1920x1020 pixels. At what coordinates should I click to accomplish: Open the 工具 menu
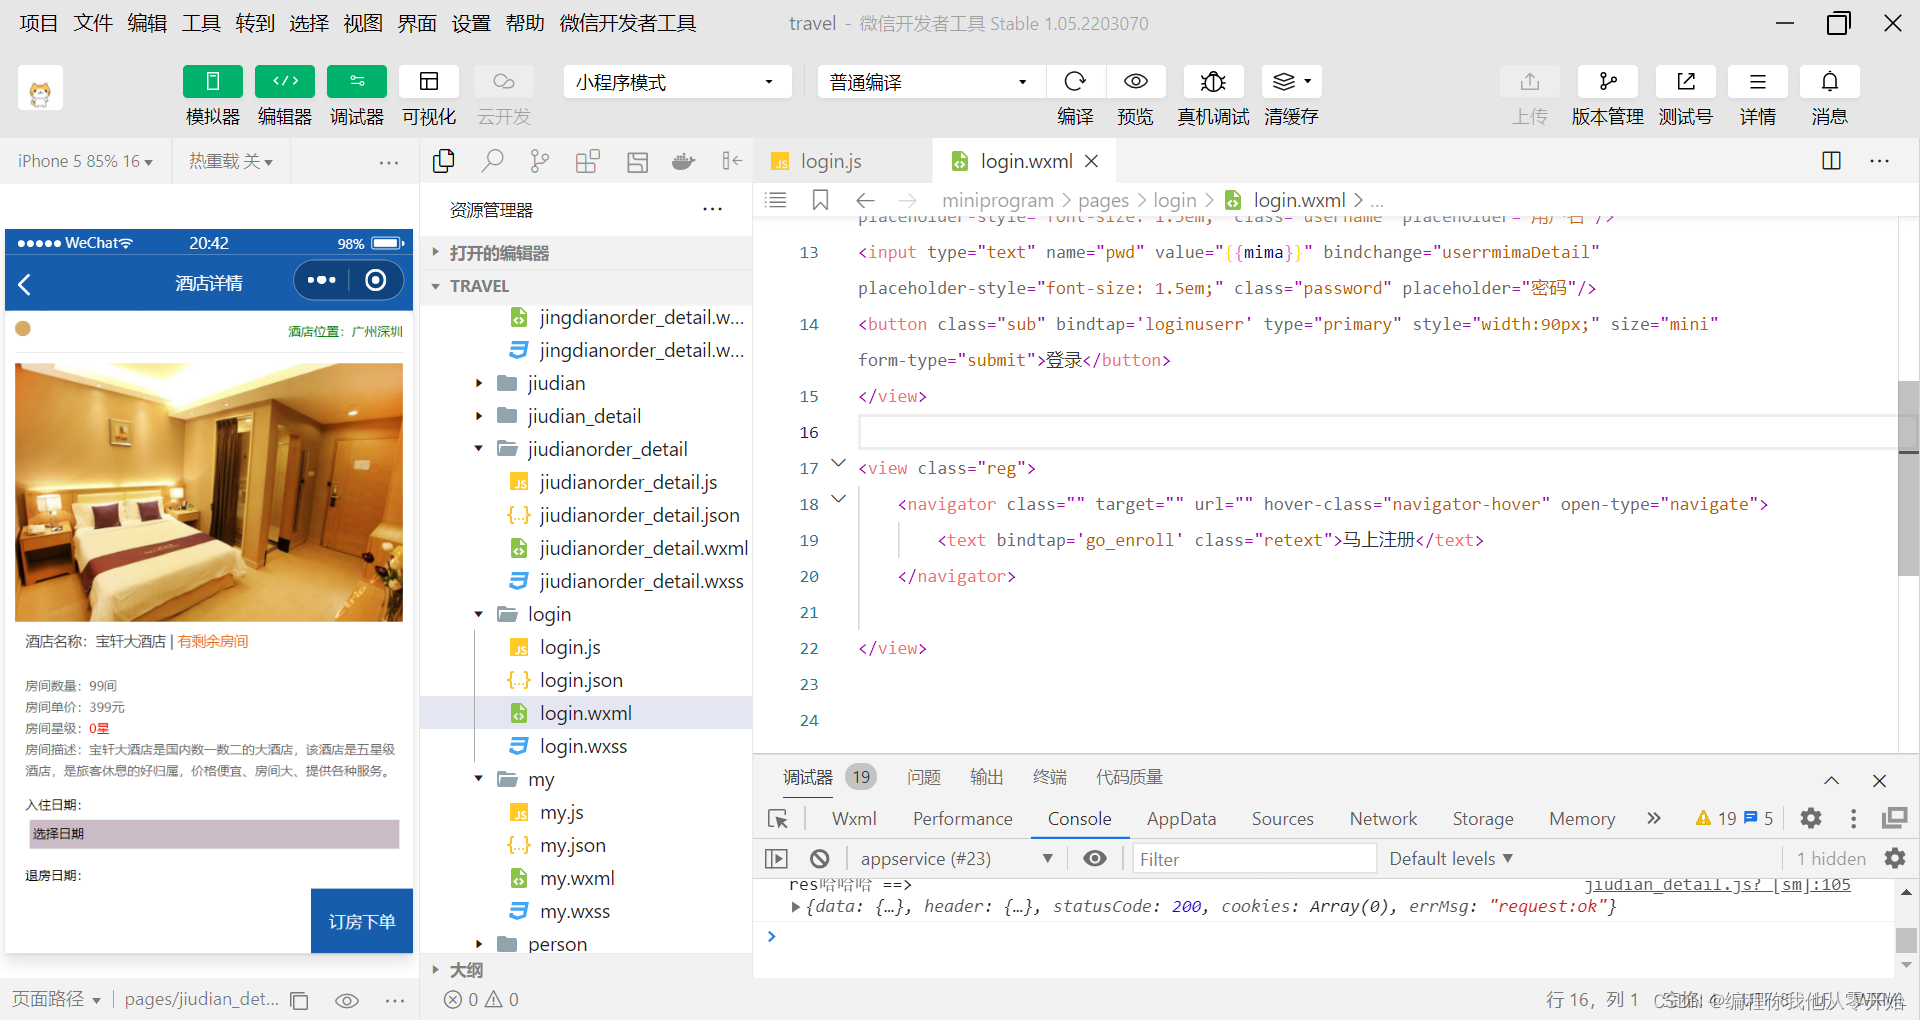pyautogui.click(x=201, y=23)
